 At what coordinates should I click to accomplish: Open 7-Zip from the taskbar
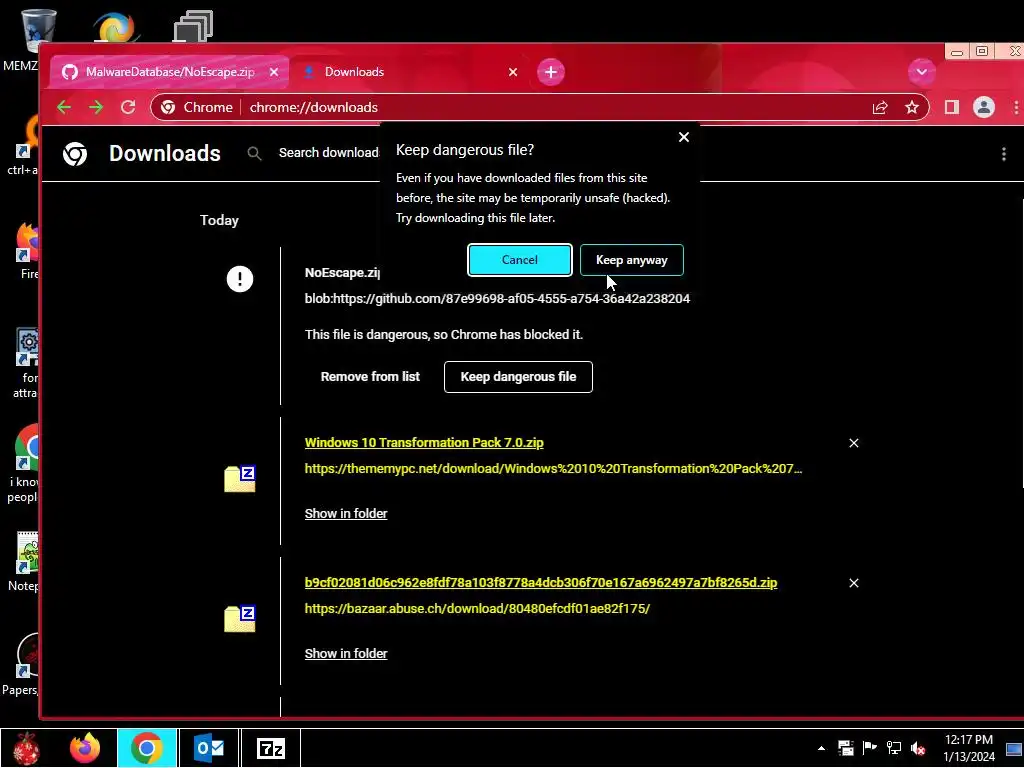click(270, 748)
